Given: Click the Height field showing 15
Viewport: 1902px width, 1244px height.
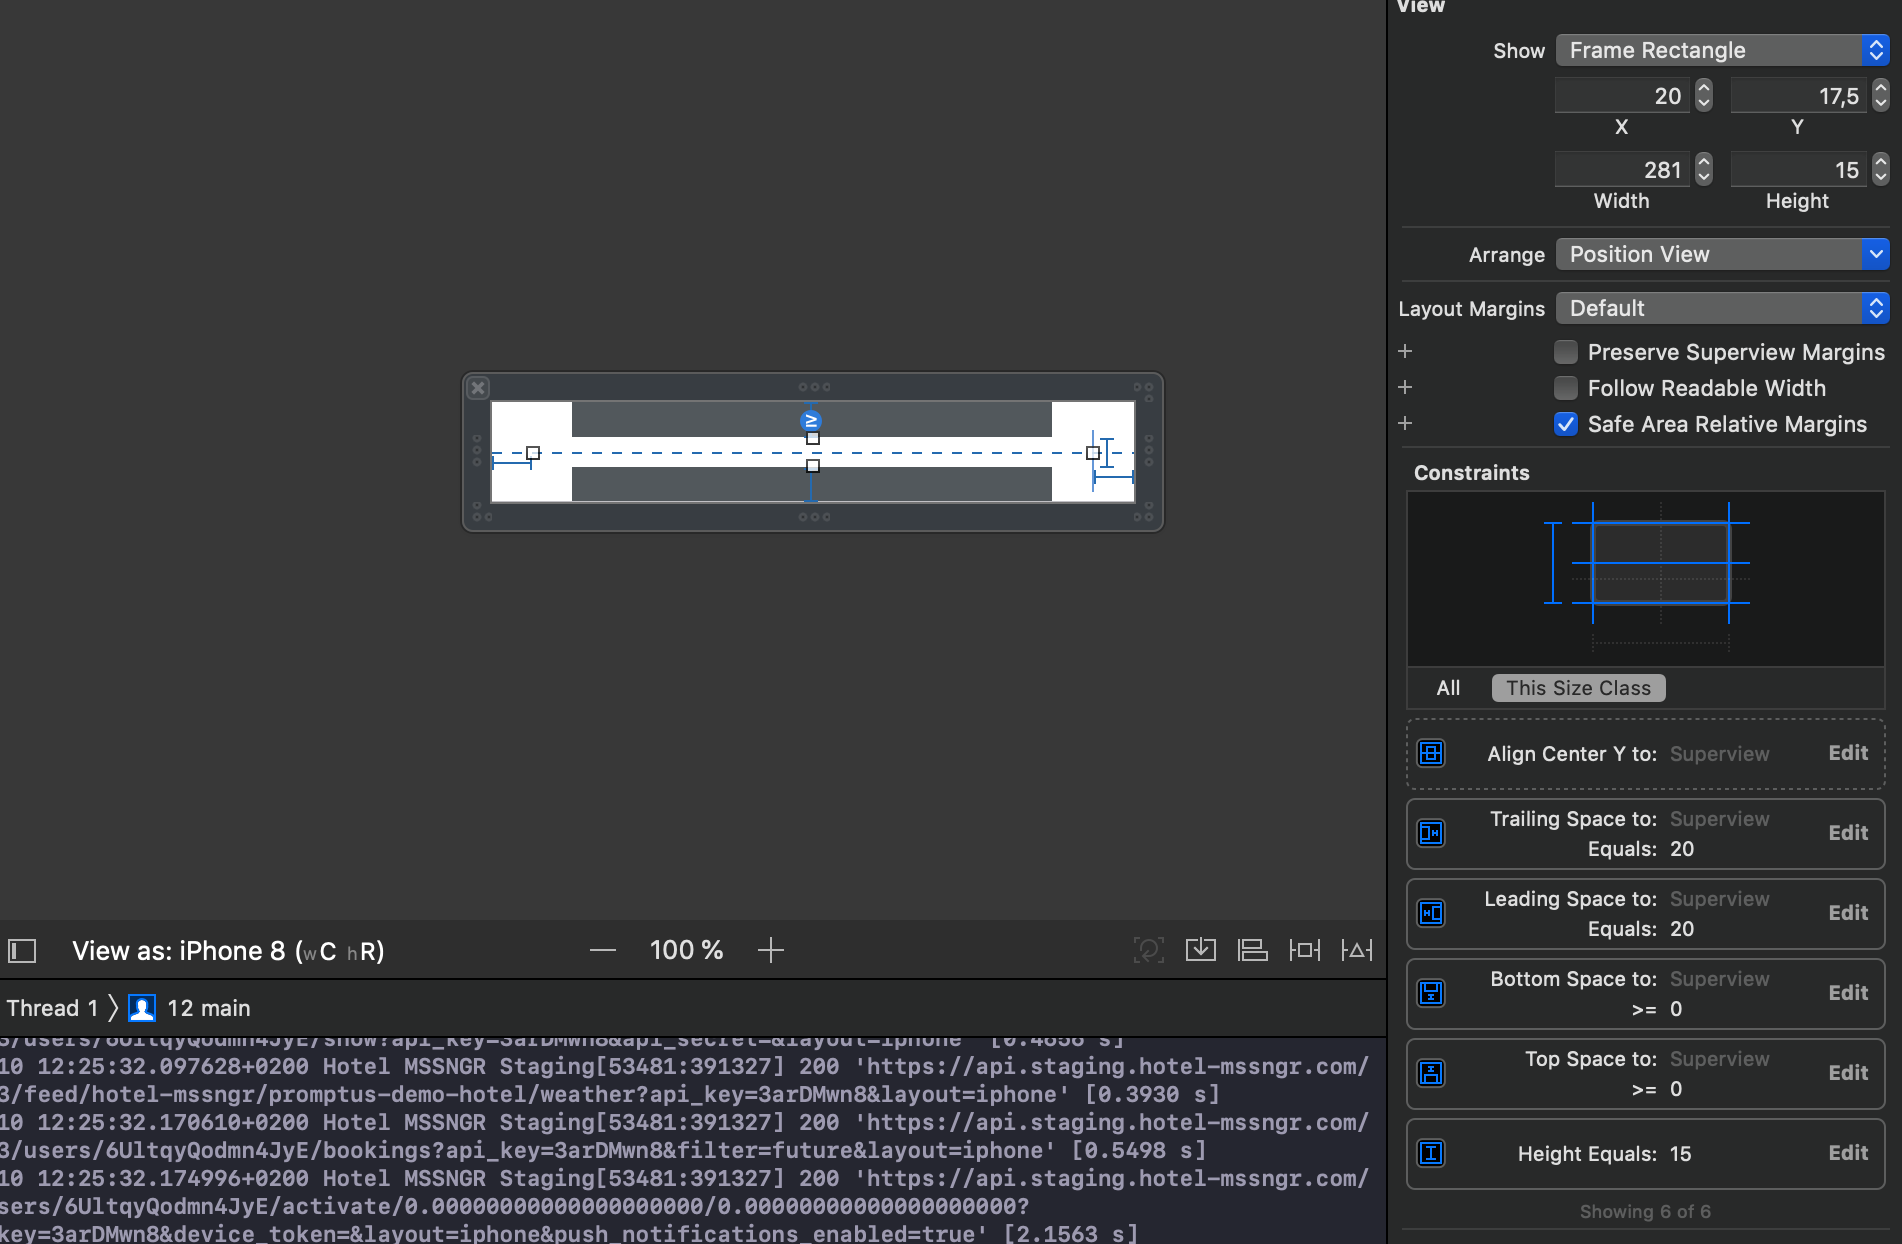Looking at the screenshot, I should click(x=1798, y=170).
